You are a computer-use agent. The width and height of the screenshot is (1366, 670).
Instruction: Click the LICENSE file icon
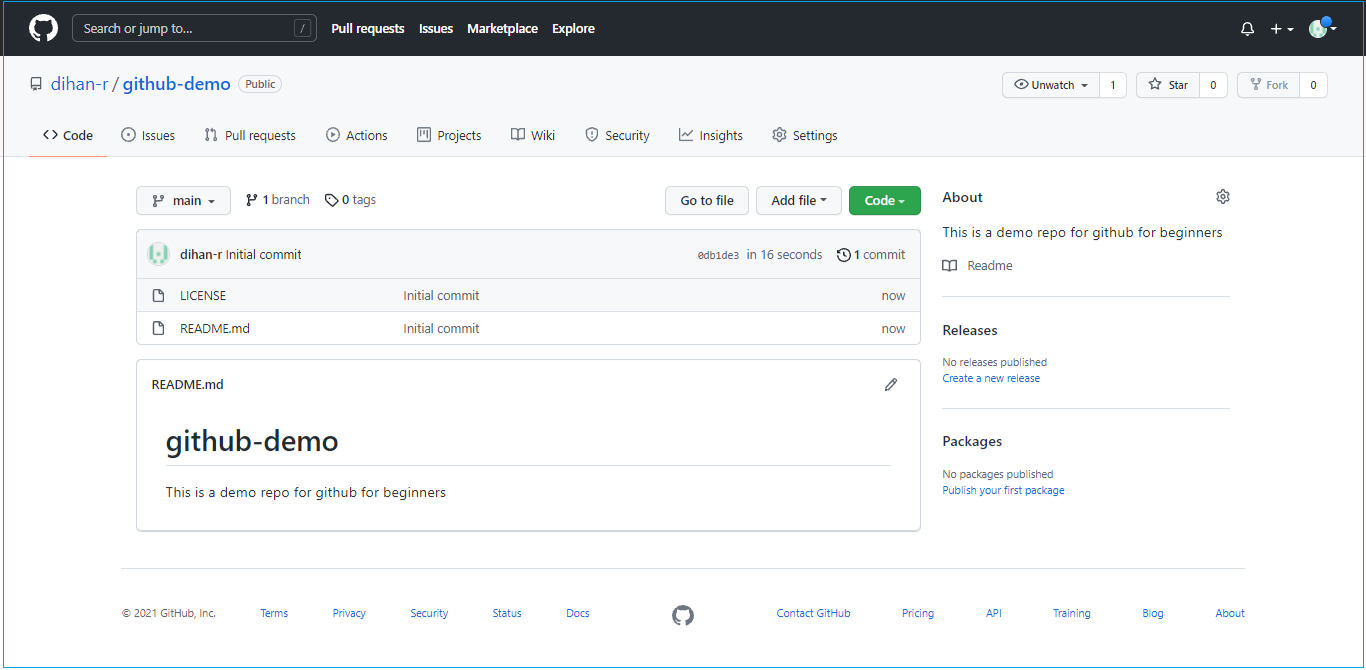pyautogui.click(x=158, y=296)
